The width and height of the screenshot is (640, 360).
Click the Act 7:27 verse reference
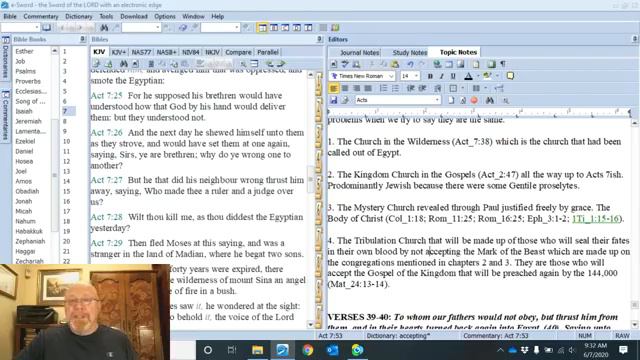[107, 180]
